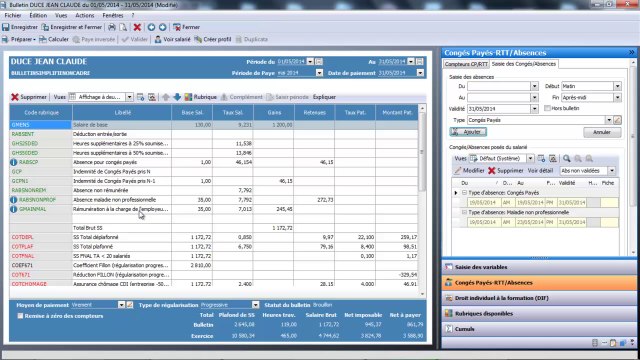Click the edit icon beside Type
This screenshot has width=640, height=360.
click(617, 120)
